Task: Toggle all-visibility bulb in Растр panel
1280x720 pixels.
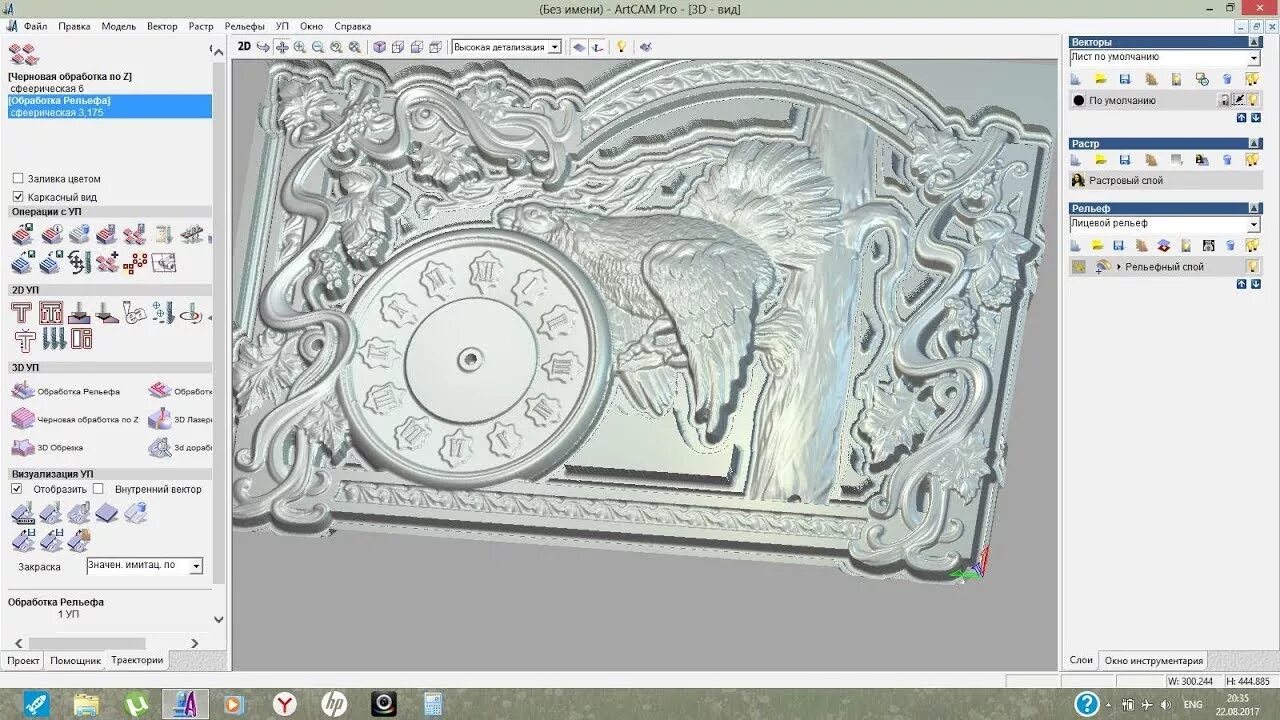Action: 1252,160
